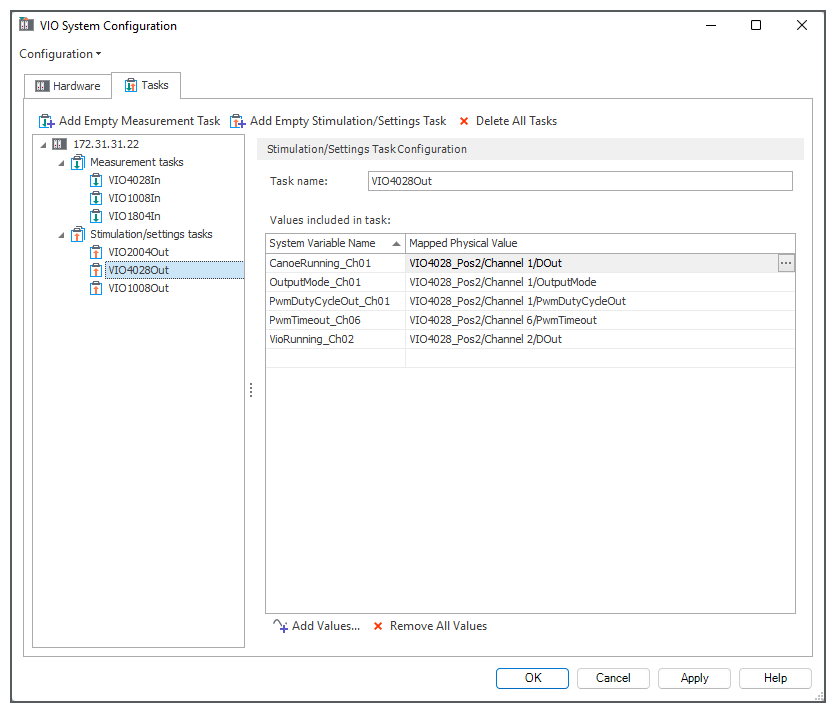Click the vertical splitter handle dots
This screenshot has width=836, height=713.
pos(251,390)
